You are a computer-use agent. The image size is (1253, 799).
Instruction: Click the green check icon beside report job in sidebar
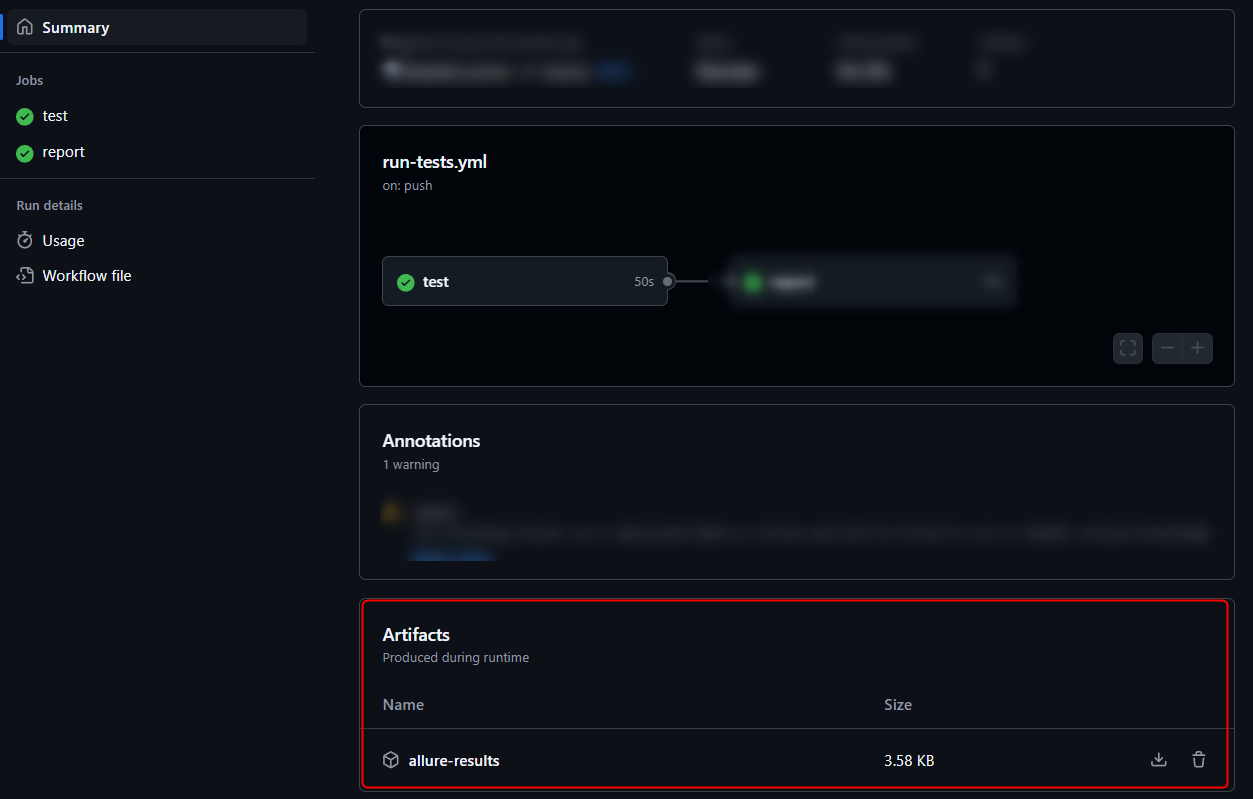(x=25, y=153)
